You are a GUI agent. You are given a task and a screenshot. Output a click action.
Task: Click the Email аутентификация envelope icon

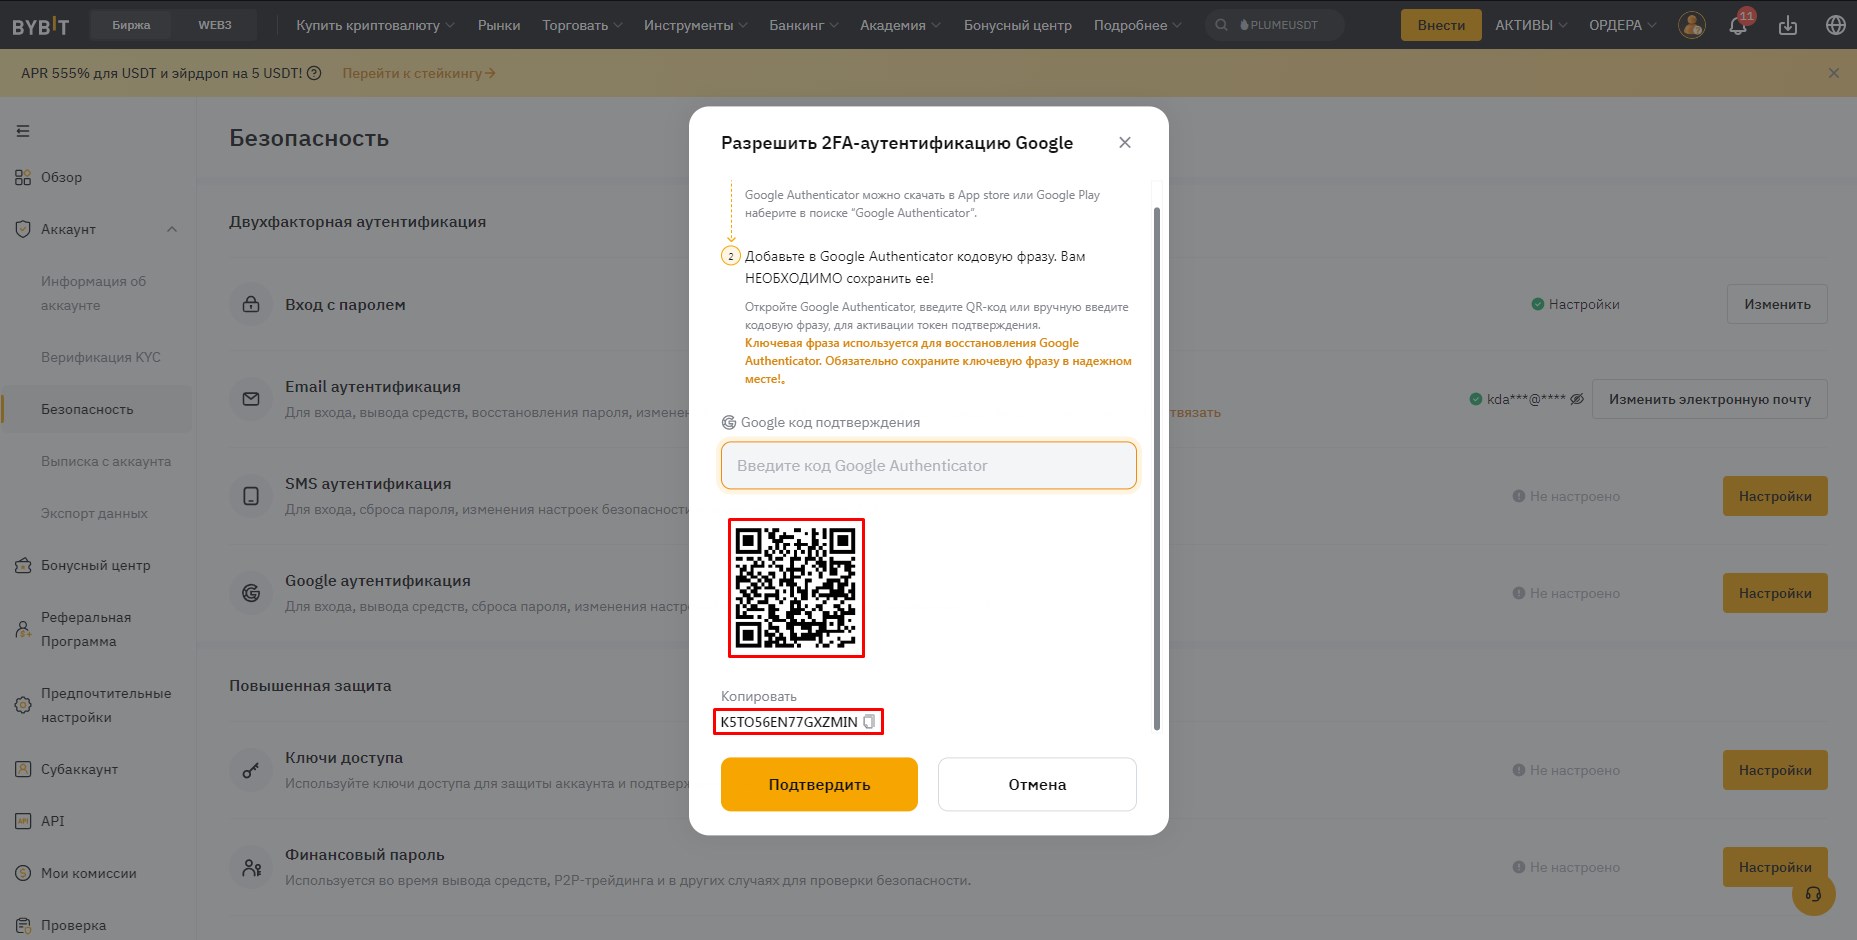[x=251, y=399]
